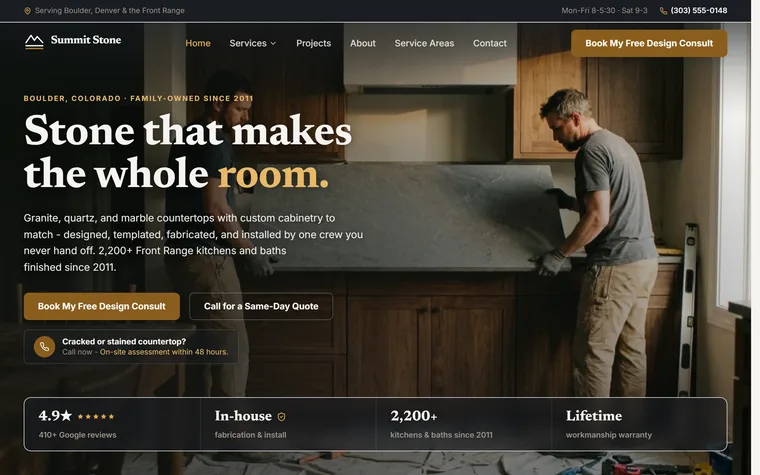The image size is (760, 475).
Task: Click the Boulder, Colorado · Family-Owned Since 2011 tagline
Action: (x=139, y=98)
